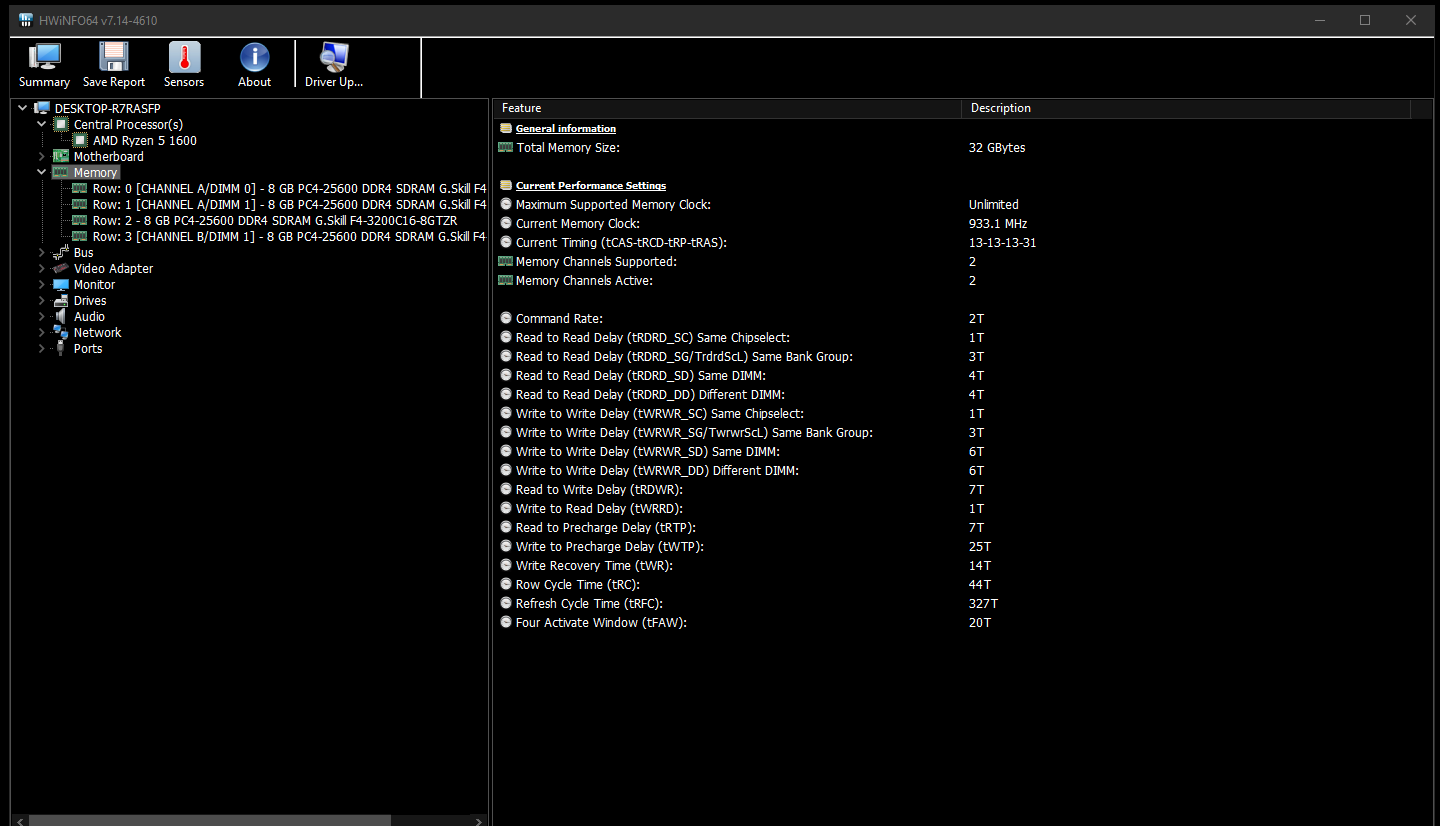
Task: Select Row: 3 CHANNEL B/DIMM 1 memory
Action: (289, 236)
